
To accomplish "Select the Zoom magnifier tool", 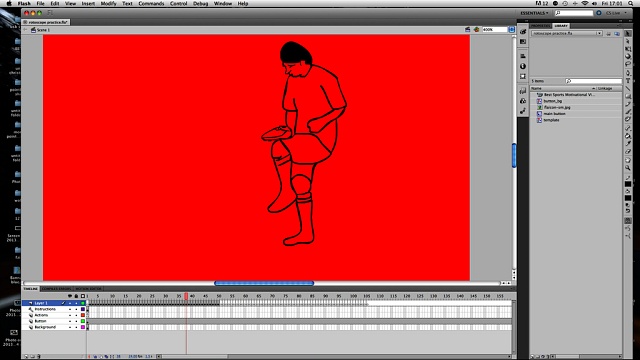I will click(x=628, y=168).
